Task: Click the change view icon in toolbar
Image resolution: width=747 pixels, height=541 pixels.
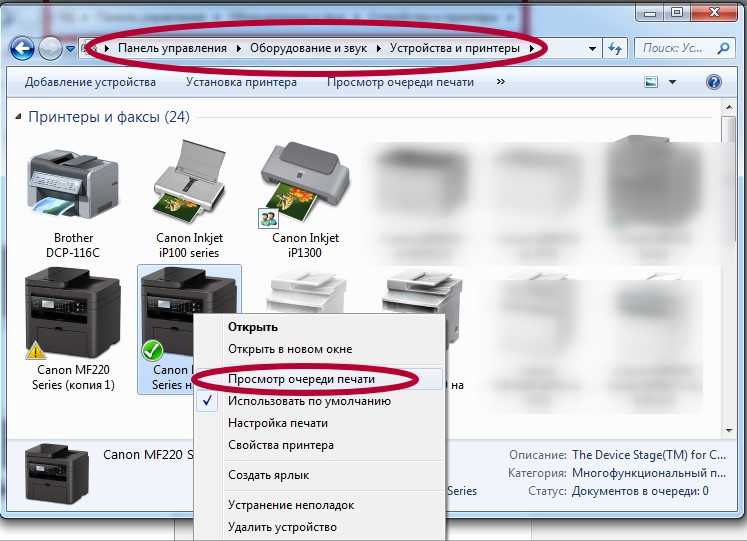Action: point(651,82)
